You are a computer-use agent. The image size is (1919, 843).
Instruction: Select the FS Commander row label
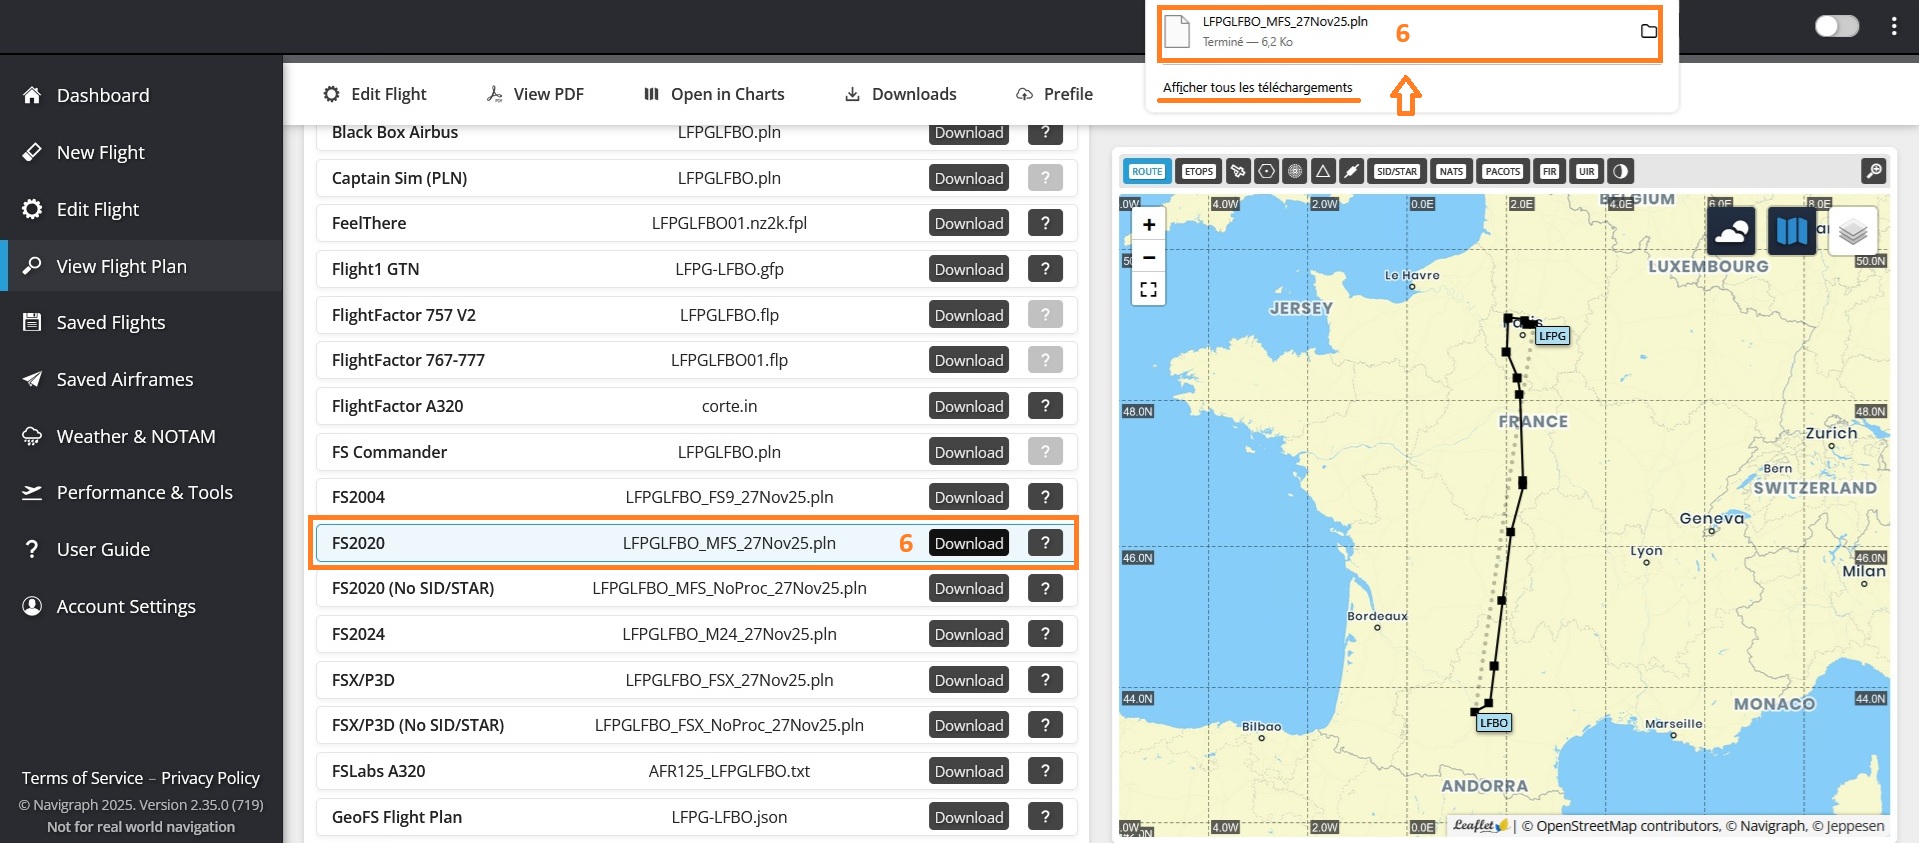[x=389, y=452]
